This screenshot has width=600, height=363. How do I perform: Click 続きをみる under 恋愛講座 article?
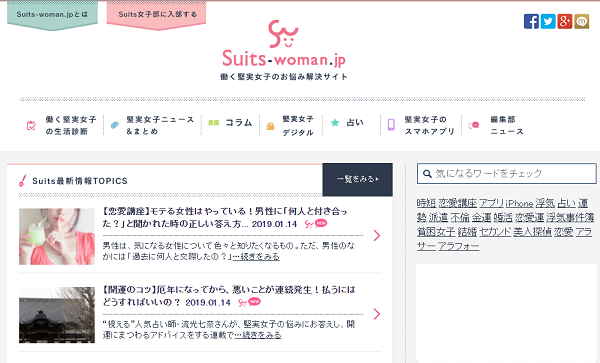tap(256, 257)
